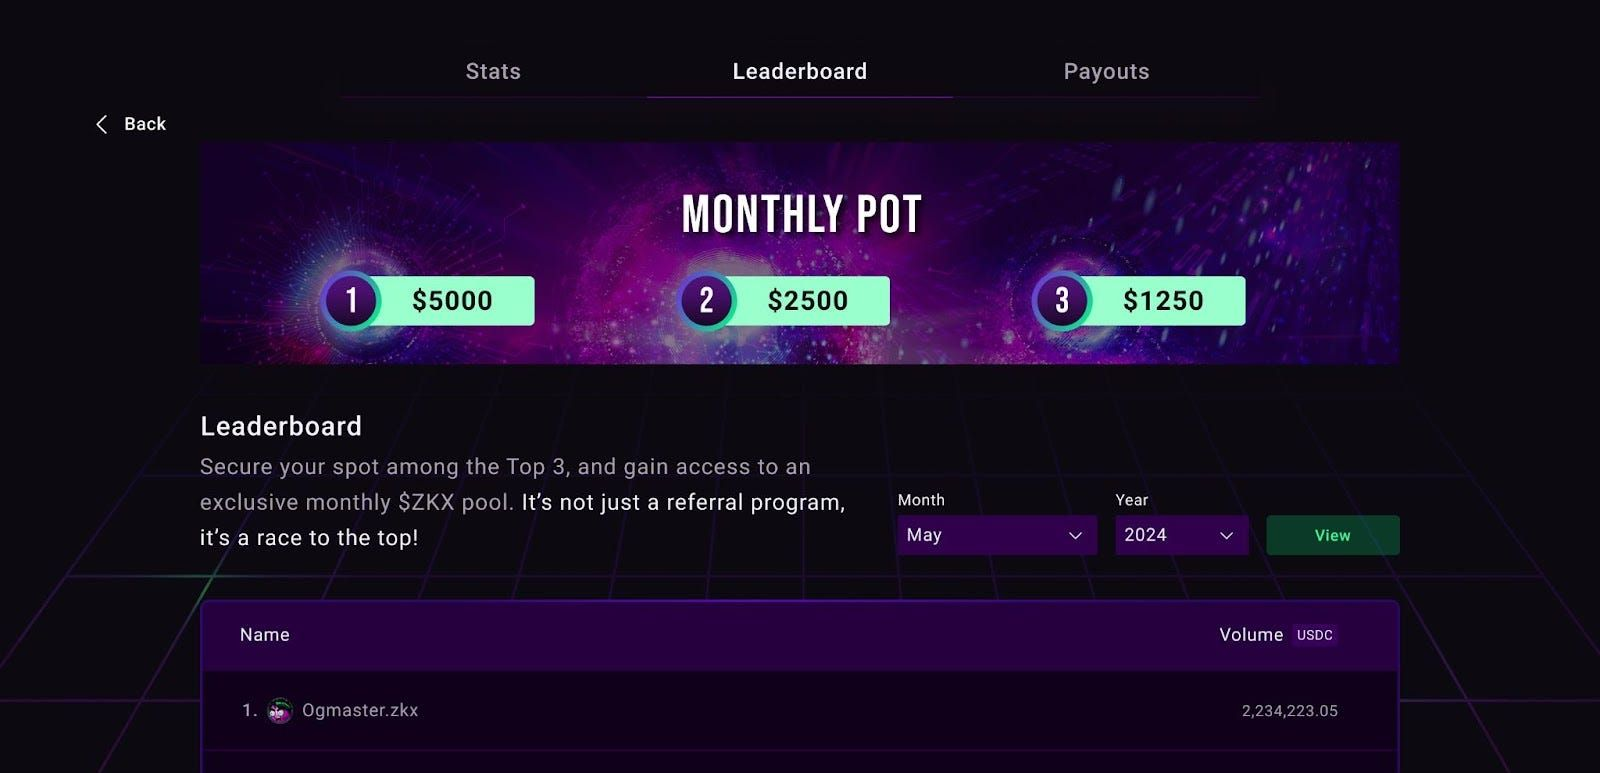Click the Year dropdown chevron arrow
Viewport: 1600px width, 773px height.
[x=1226, y=536]
